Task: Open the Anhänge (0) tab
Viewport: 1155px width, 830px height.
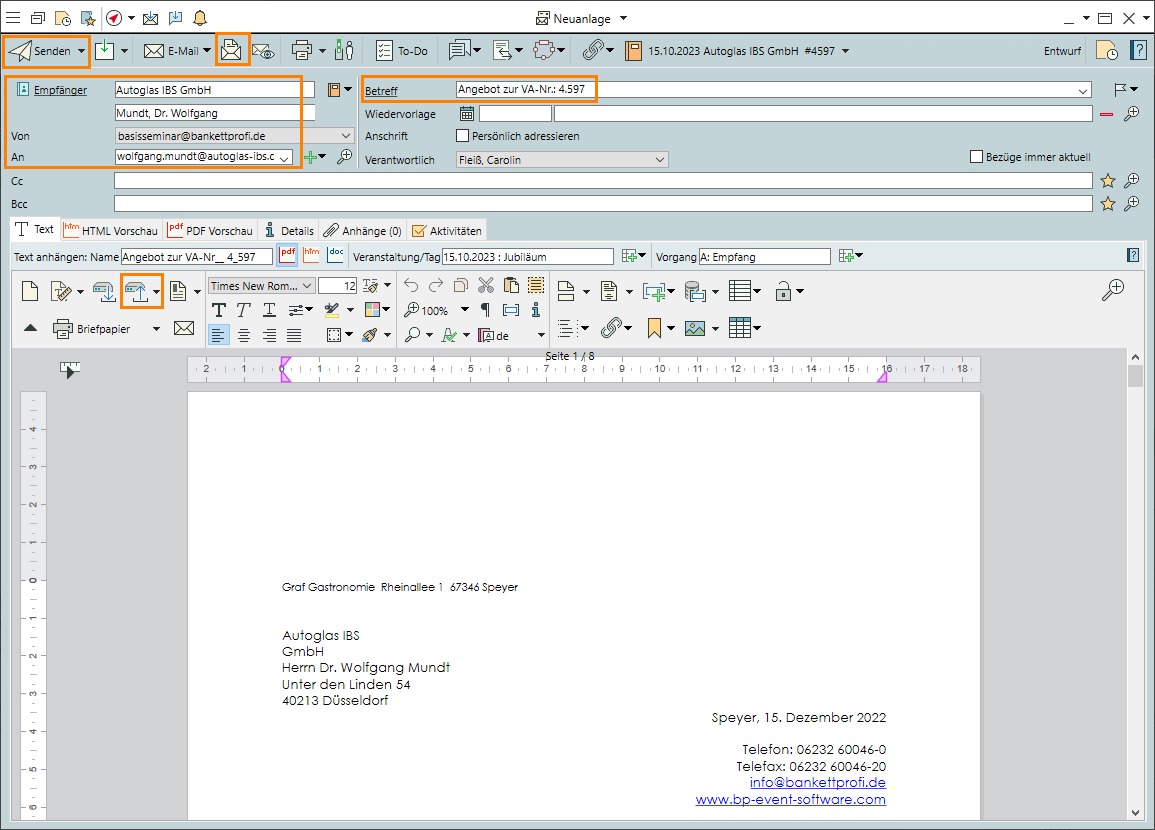Action: tap(363, 230)
